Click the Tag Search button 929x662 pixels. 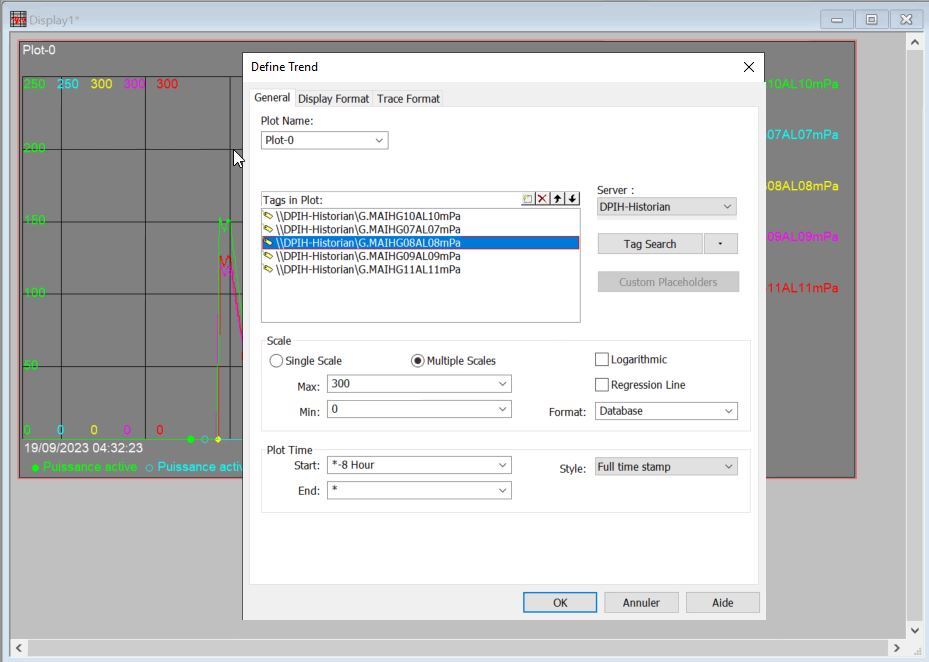tap(649, 244)
